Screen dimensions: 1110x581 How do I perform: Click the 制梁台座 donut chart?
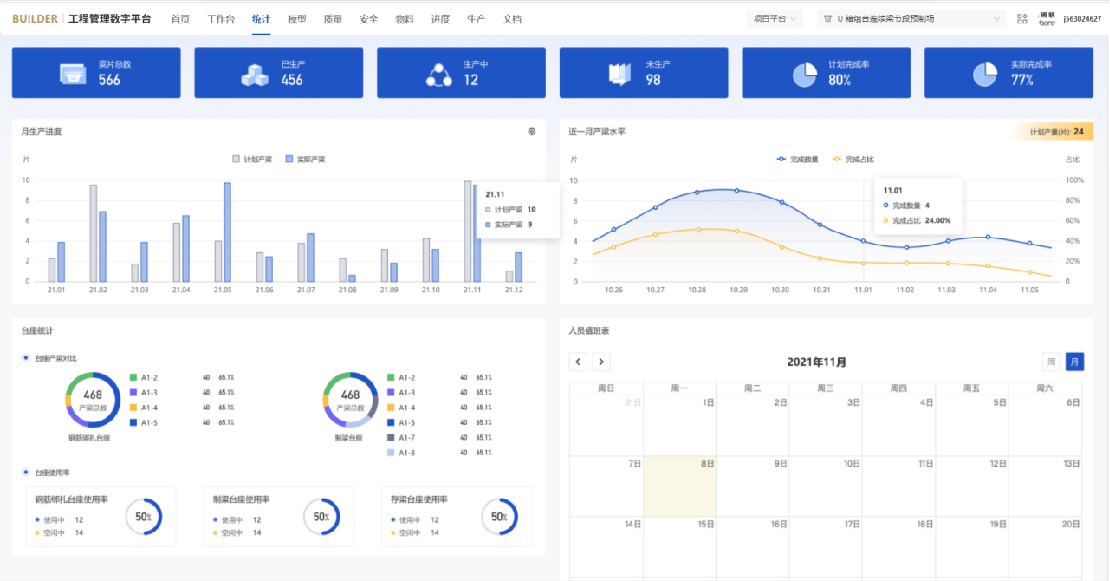pyautogui.click(x=350, y=400)
